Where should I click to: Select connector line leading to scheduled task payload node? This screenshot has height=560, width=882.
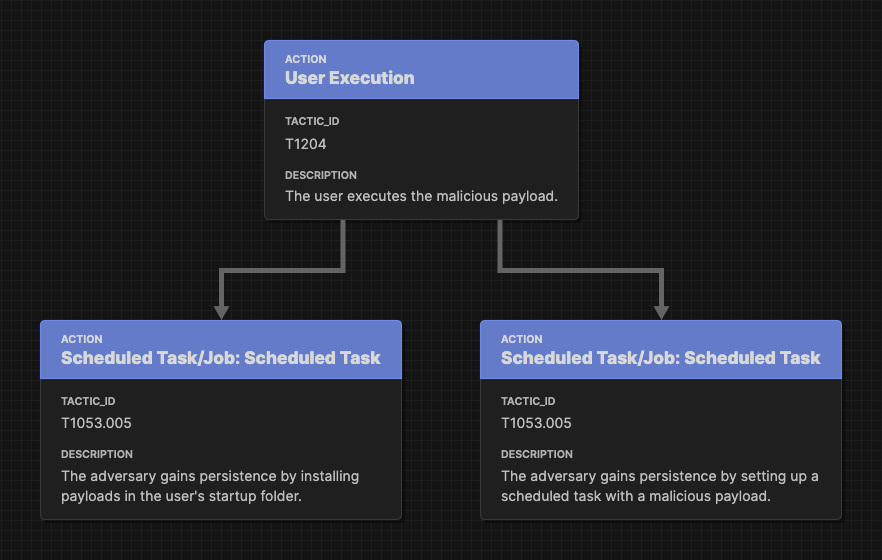[579, 271]
